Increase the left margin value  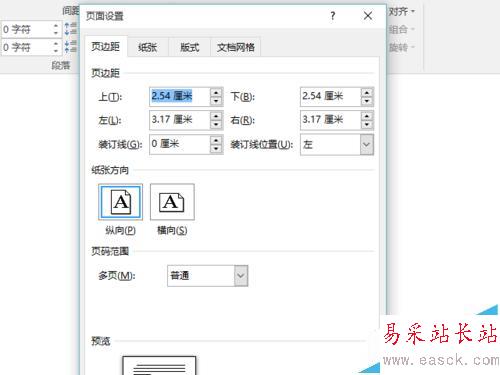[216, 116]
